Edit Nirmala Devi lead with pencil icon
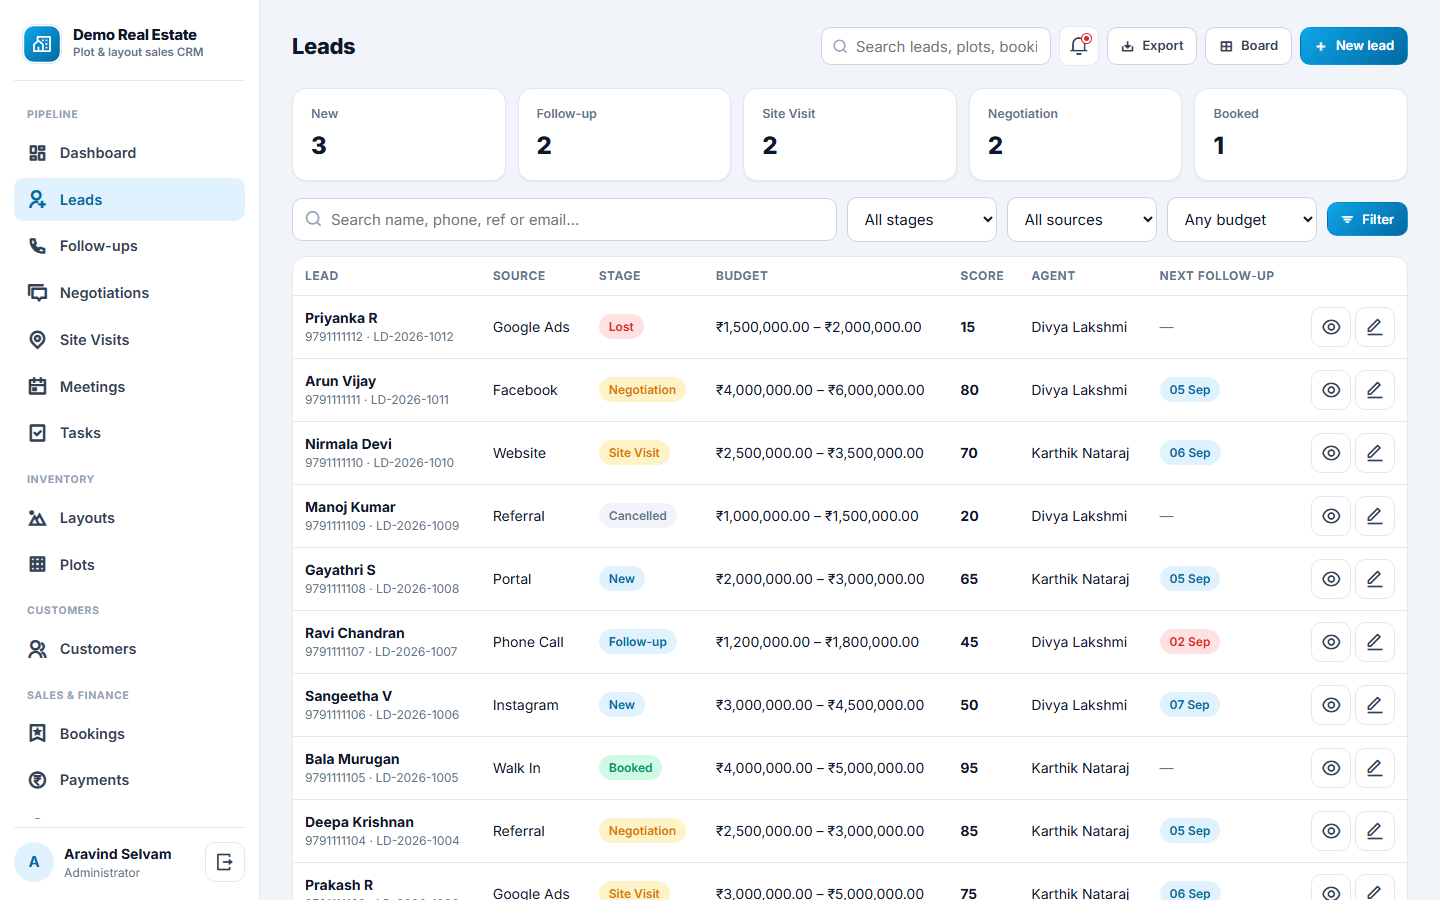Image resolution: width=1440 pixels, height=900 pixels. point(1375,453)
